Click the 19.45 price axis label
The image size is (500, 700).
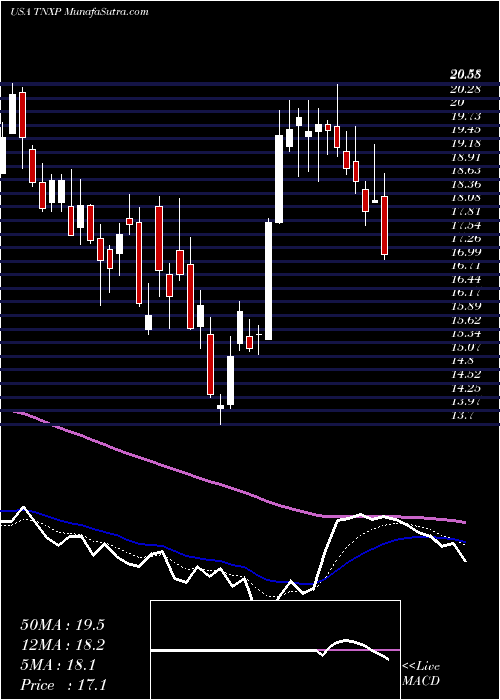466,130
